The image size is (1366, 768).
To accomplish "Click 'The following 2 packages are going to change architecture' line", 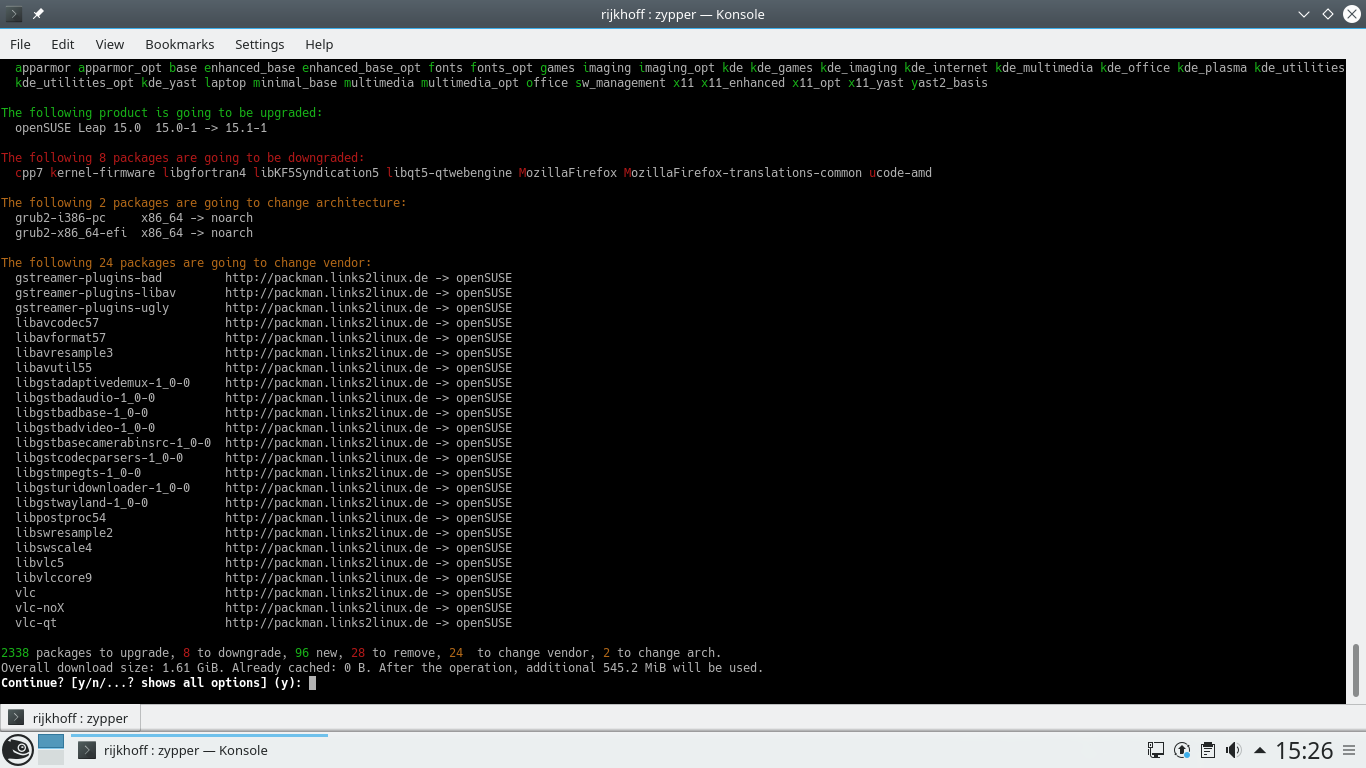I will [204, 203].
